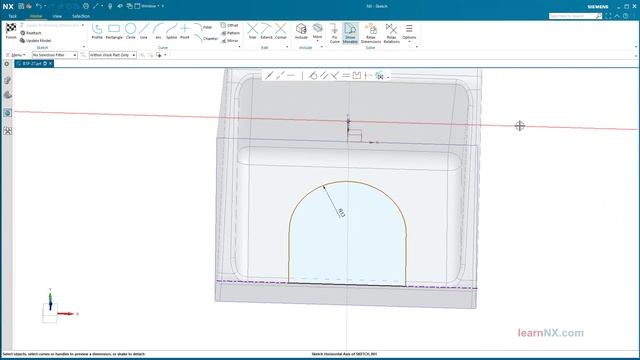This screenshot has height=360, width=640.
Task: Click the equal relation icon in scene toolbar
Action: point(346,76)
